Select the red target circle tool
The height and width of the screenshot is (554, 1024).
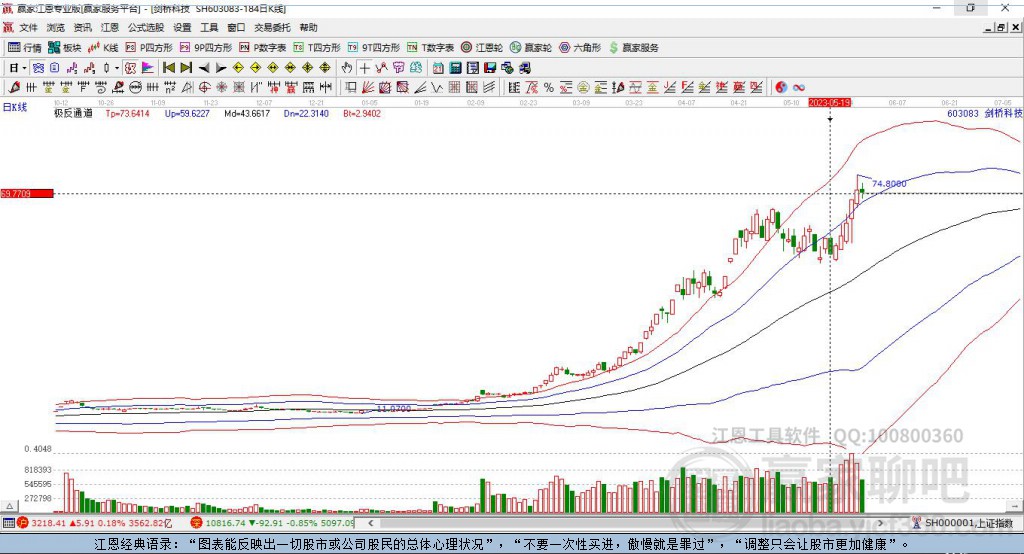(204, 88)
